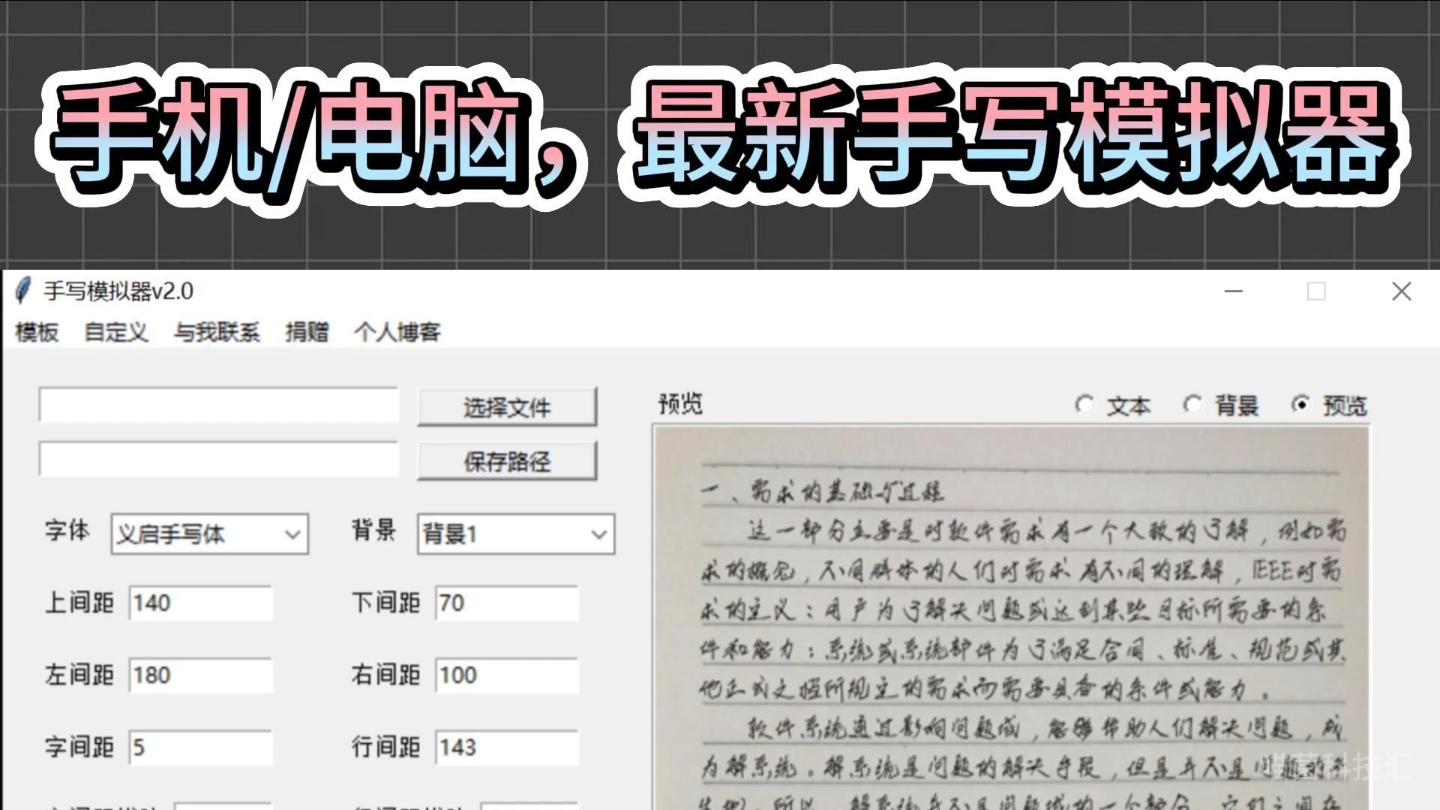The height and width of the screenshot is (810, 1440).
Task: Maximize the 手写模拟器 window
Action: pos(1317,291)
